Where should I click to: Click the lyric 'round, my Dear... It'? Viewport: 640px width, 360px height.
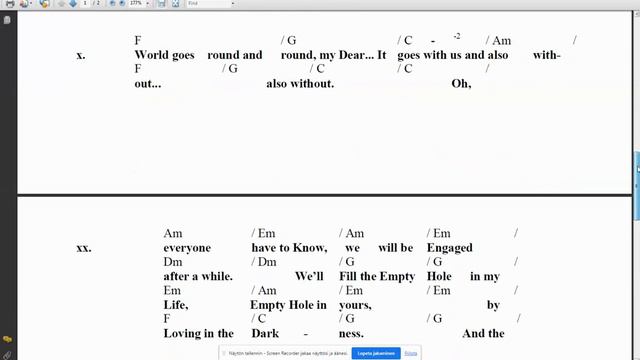[x=333, y=55]
